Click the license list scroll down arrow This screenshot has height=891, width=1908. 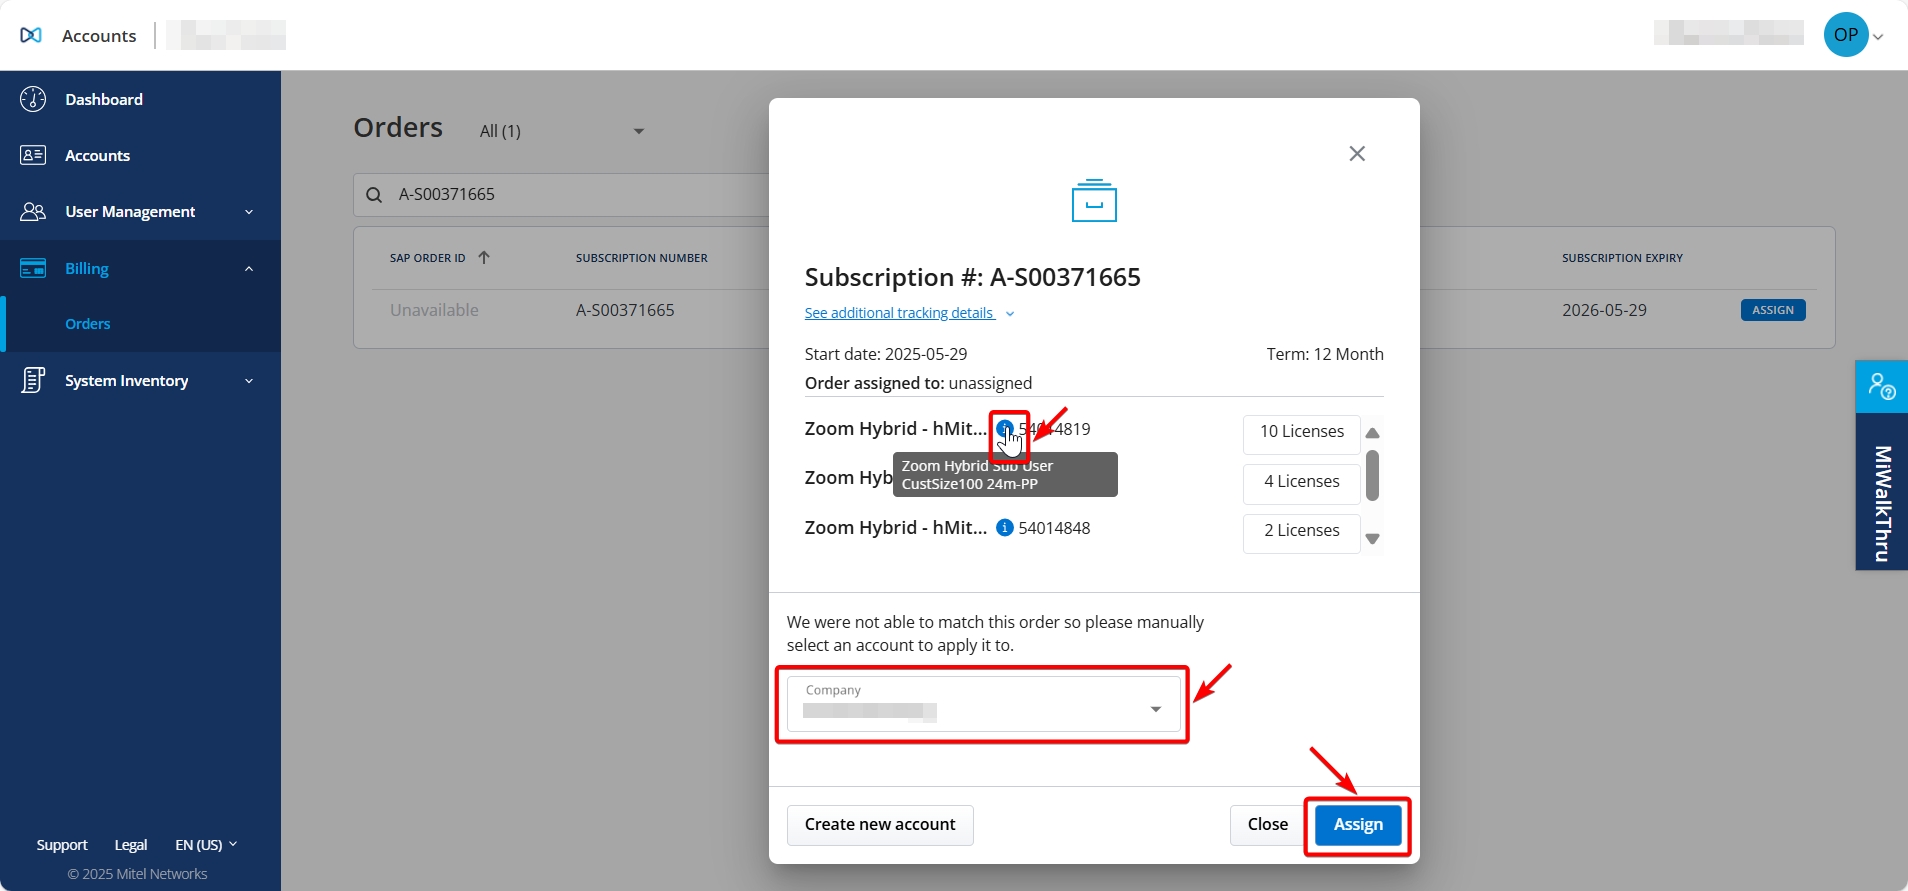coord(1373,539)
